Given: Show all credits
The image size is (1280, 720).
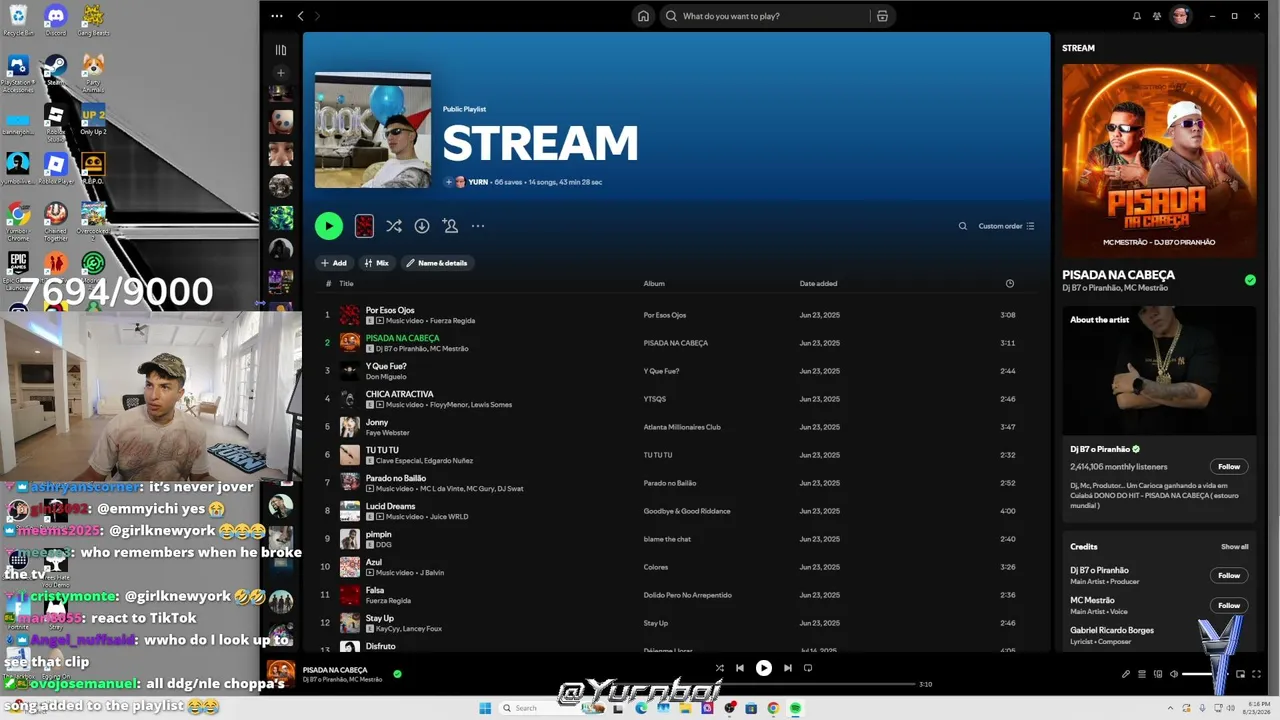Looking at the screenshot, I should coord(1235,547).
